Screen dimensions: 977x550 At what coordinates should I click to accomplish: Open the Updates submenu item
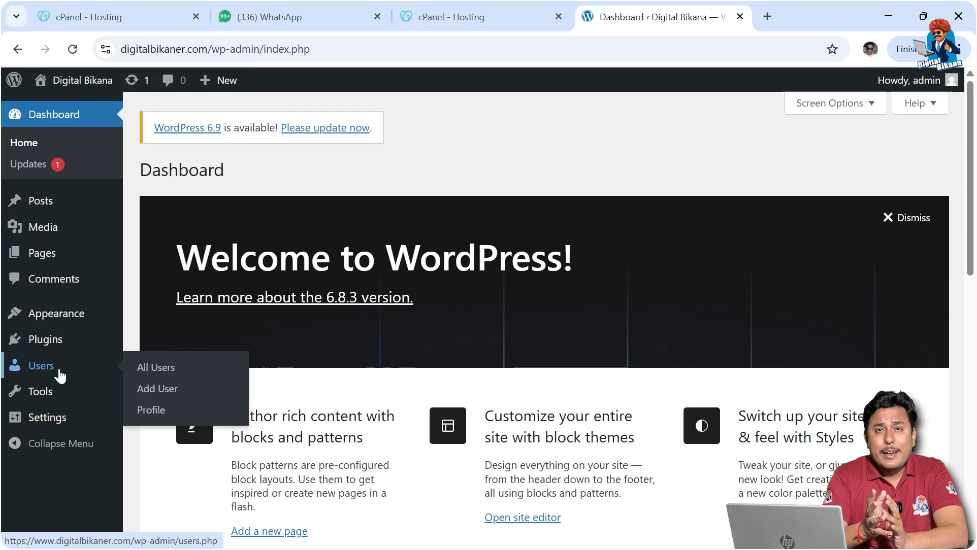(37, 164)
